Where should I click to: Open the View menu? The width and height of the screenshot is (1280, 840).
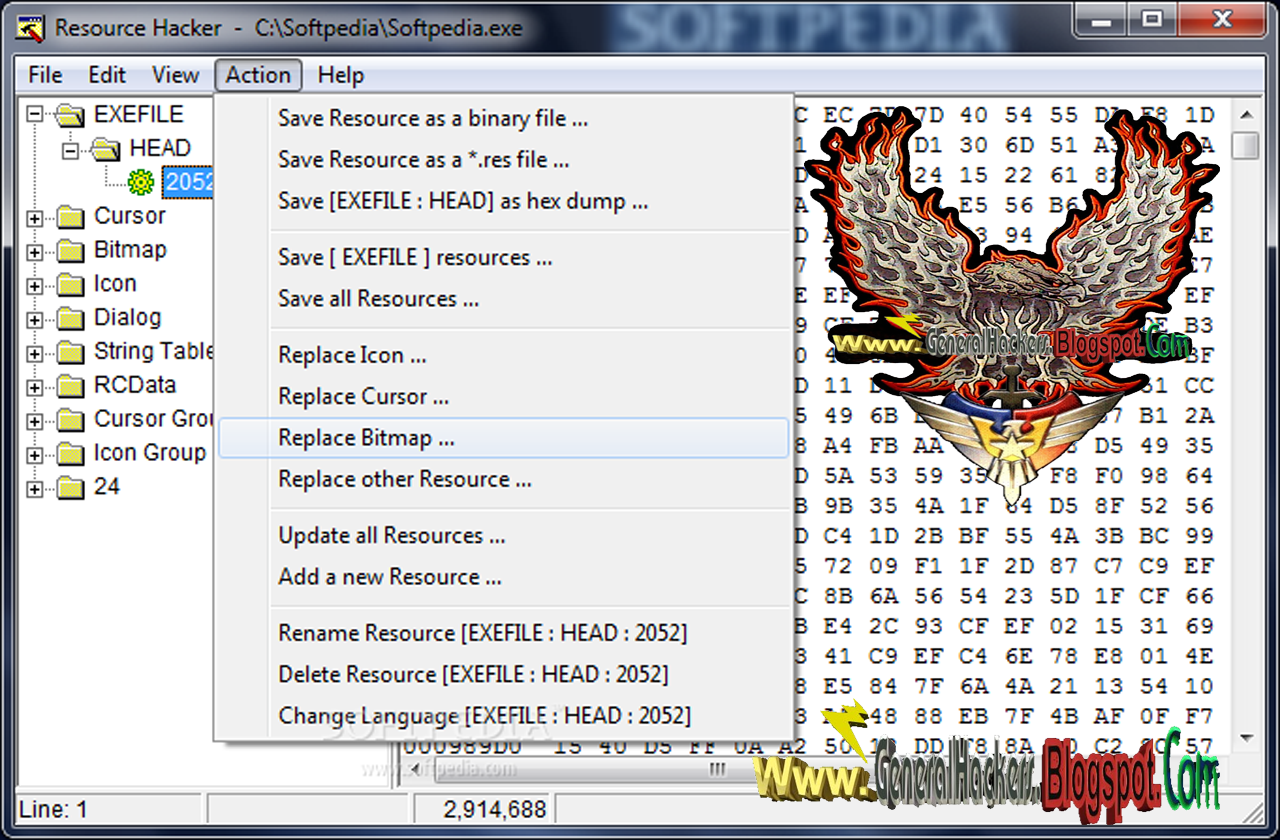(x=175, y=75)
